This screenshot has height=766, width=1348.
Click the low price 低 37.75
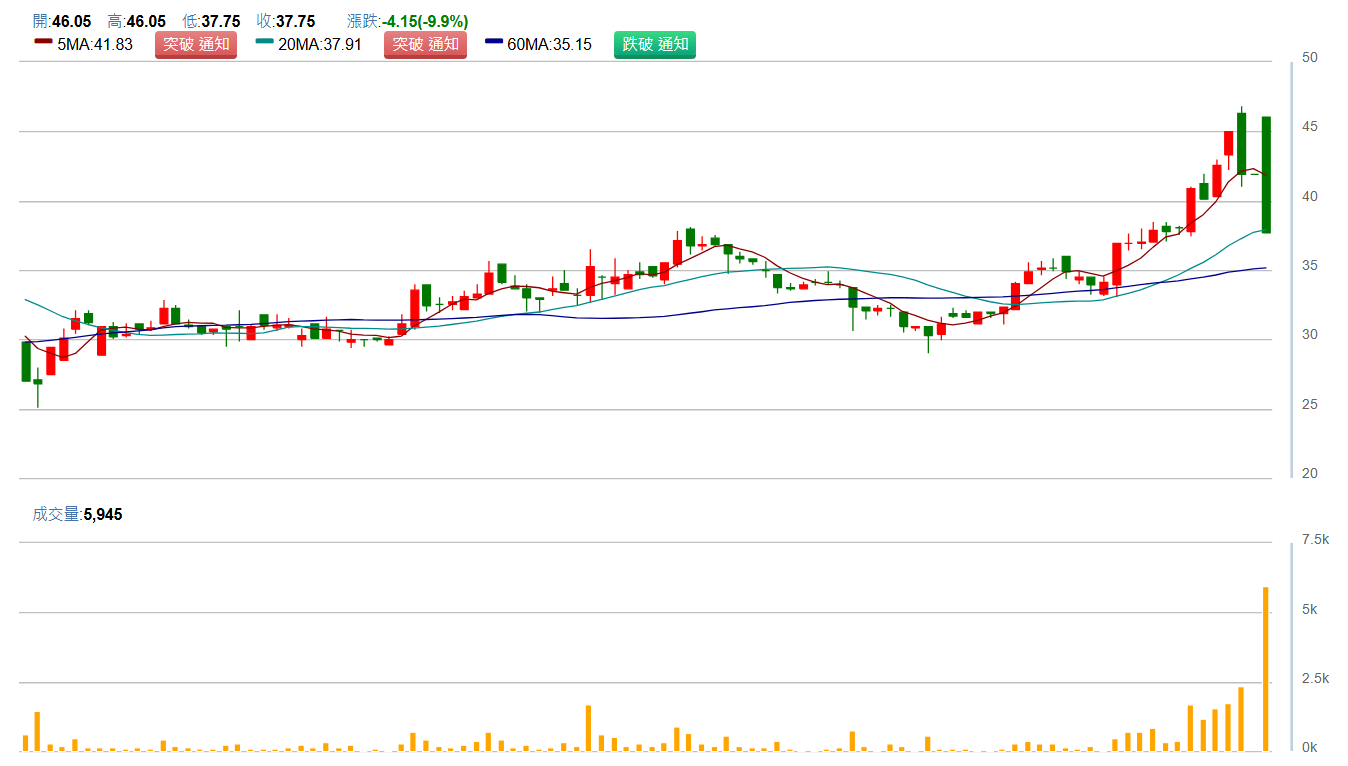coord(211,21)
